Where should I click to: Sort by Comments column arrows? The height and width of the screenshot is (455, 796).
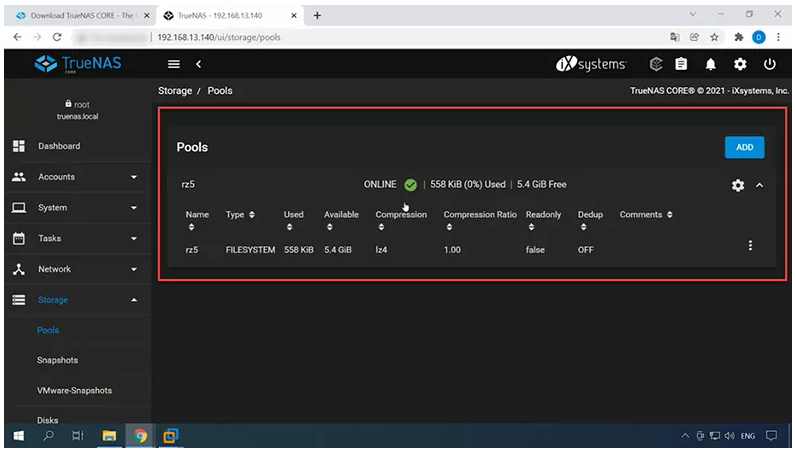click(x=670, y=215)
